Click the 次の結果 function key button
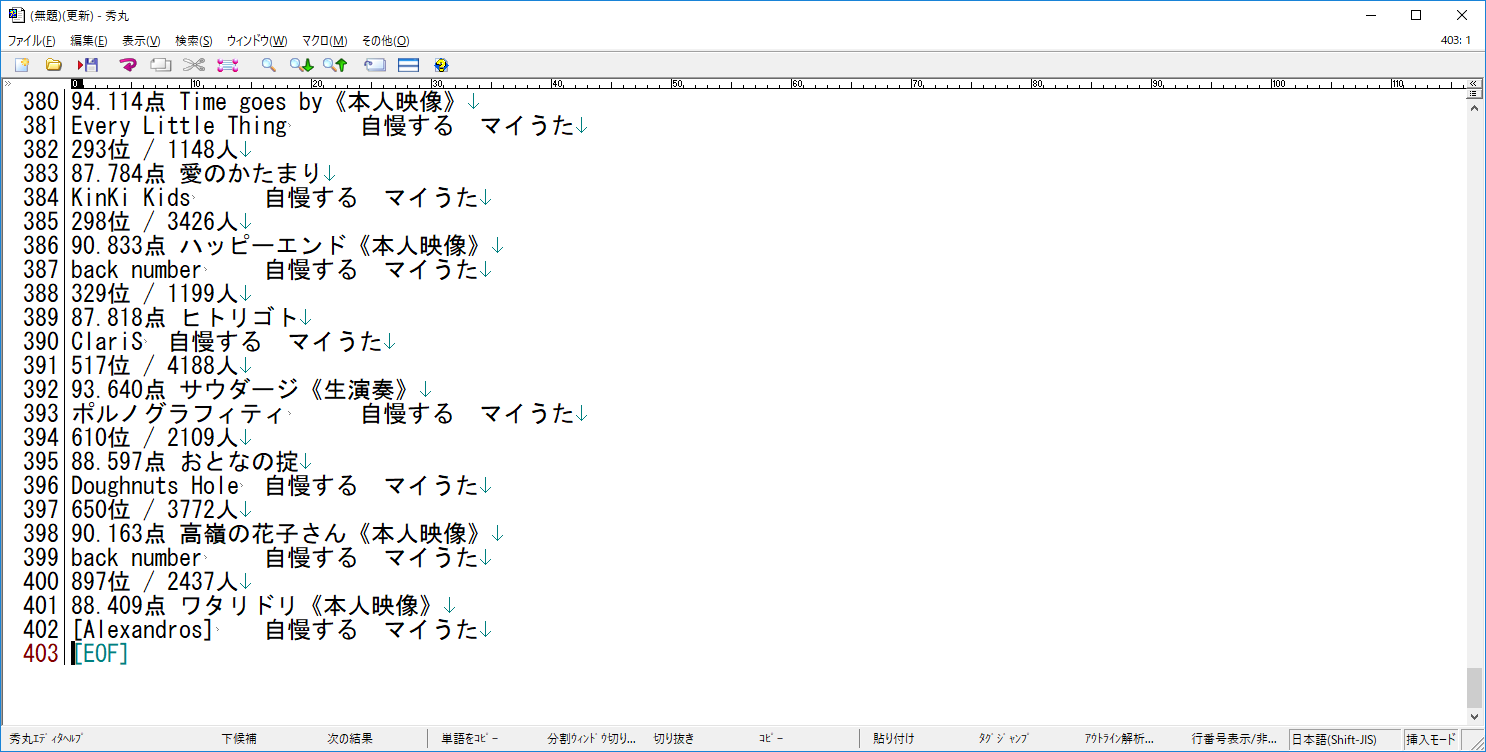The image size is (1486, 752). click(x=350, y=739)
